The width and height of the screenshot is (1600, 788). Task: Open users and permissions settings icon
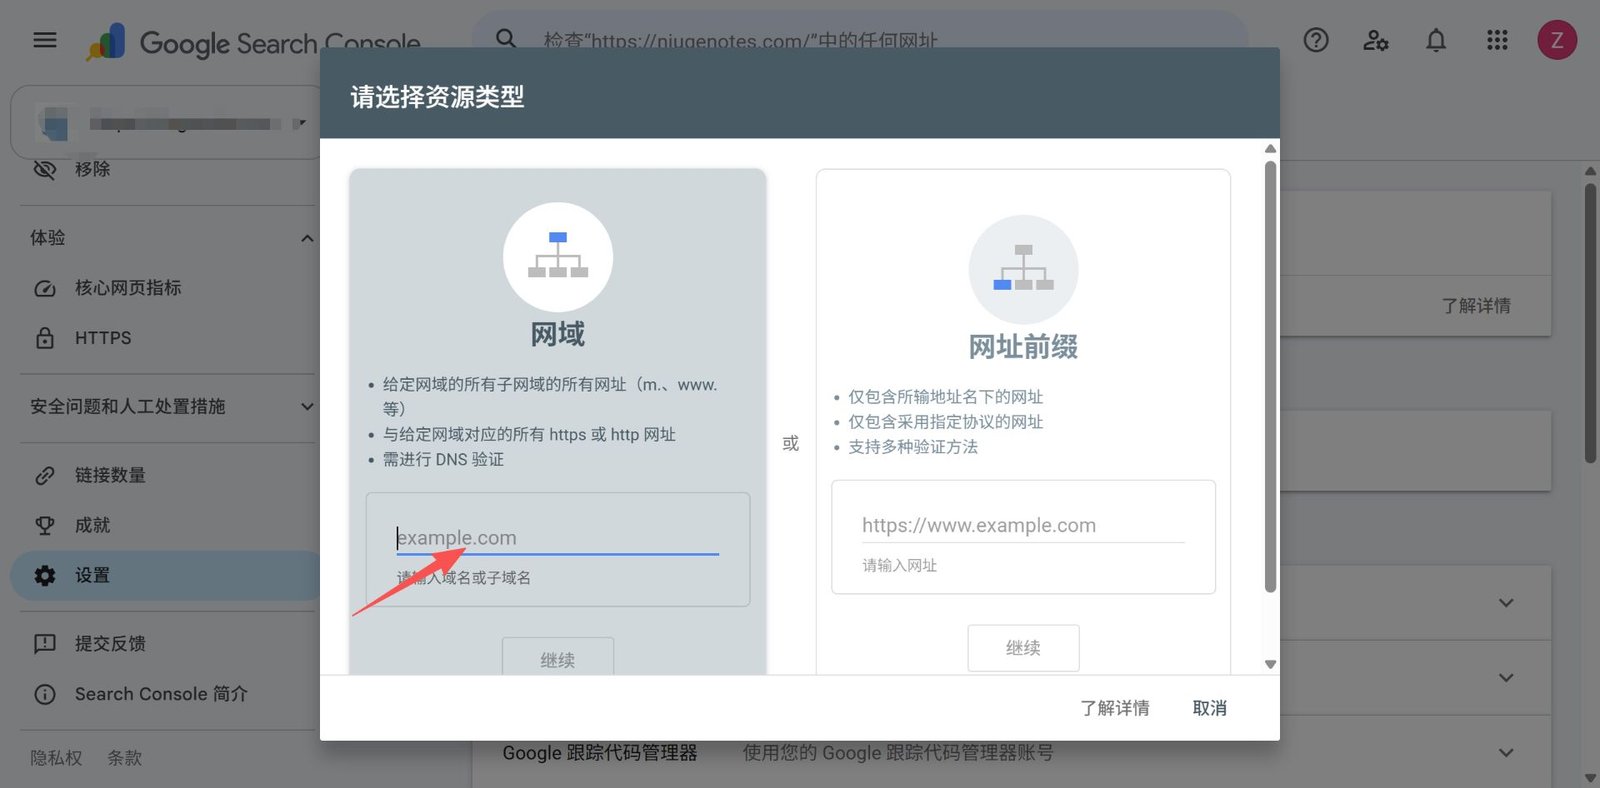tap(1376, 40)
